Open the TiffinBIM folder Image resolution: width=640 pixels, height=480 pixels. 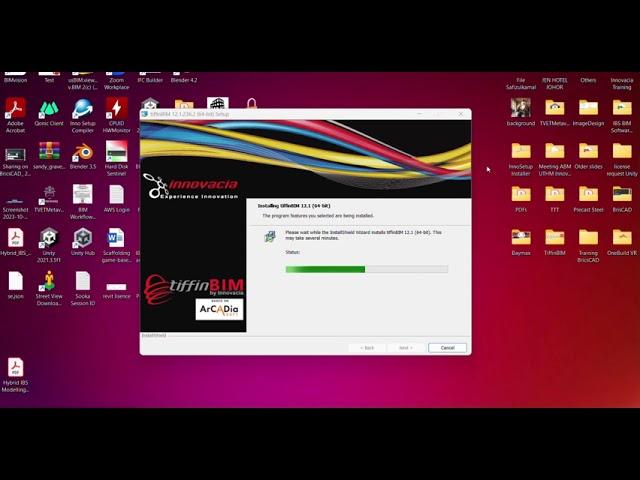554,242
